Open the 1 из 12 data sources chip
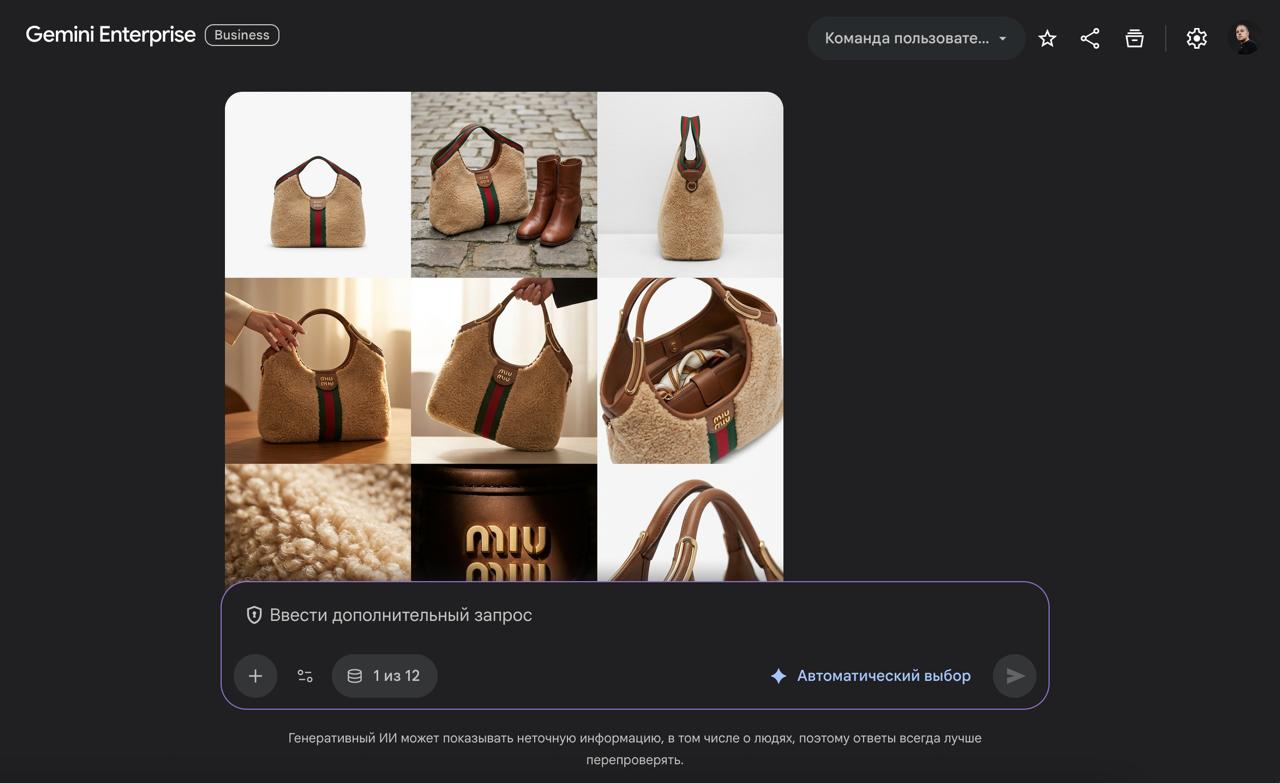Image resolution: width=1280 pixels, height=783 pixels. [x=384, y=676]
